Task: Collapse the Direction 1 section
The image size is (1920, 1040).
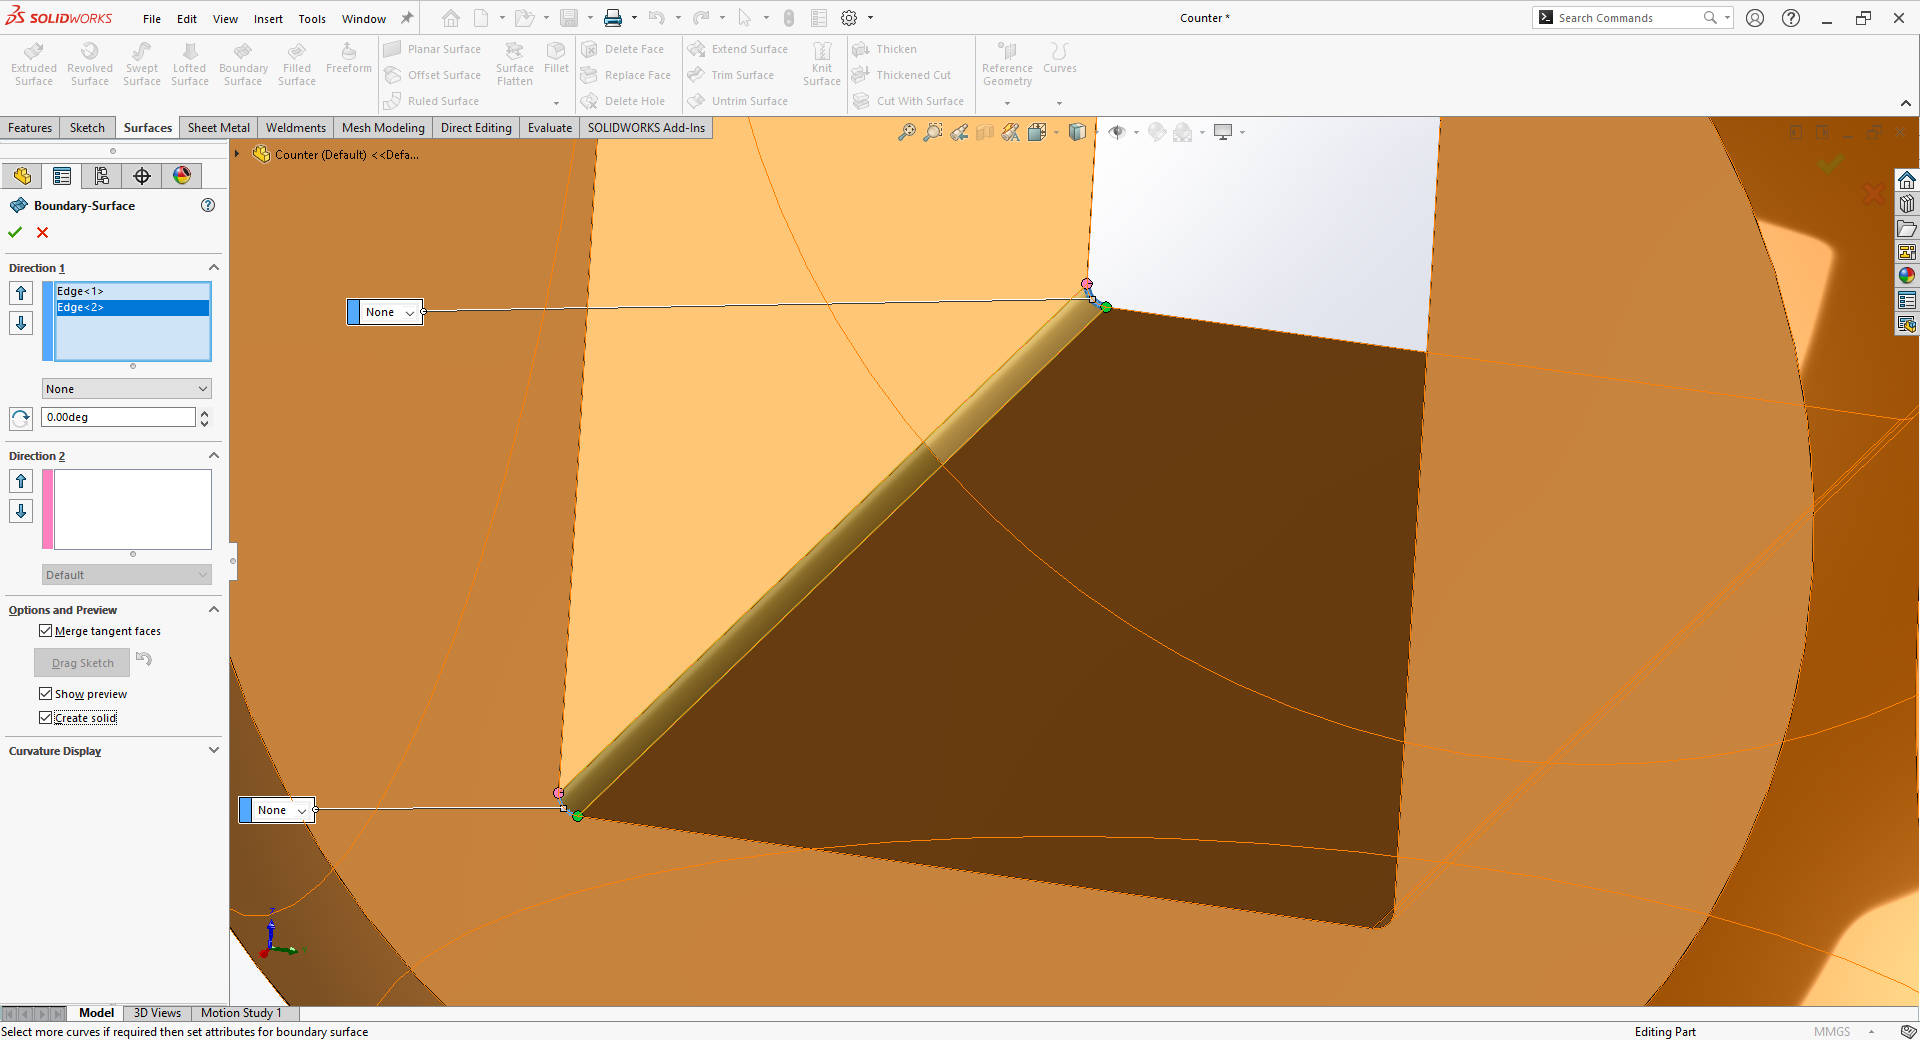Action: [x=213, y=267]
